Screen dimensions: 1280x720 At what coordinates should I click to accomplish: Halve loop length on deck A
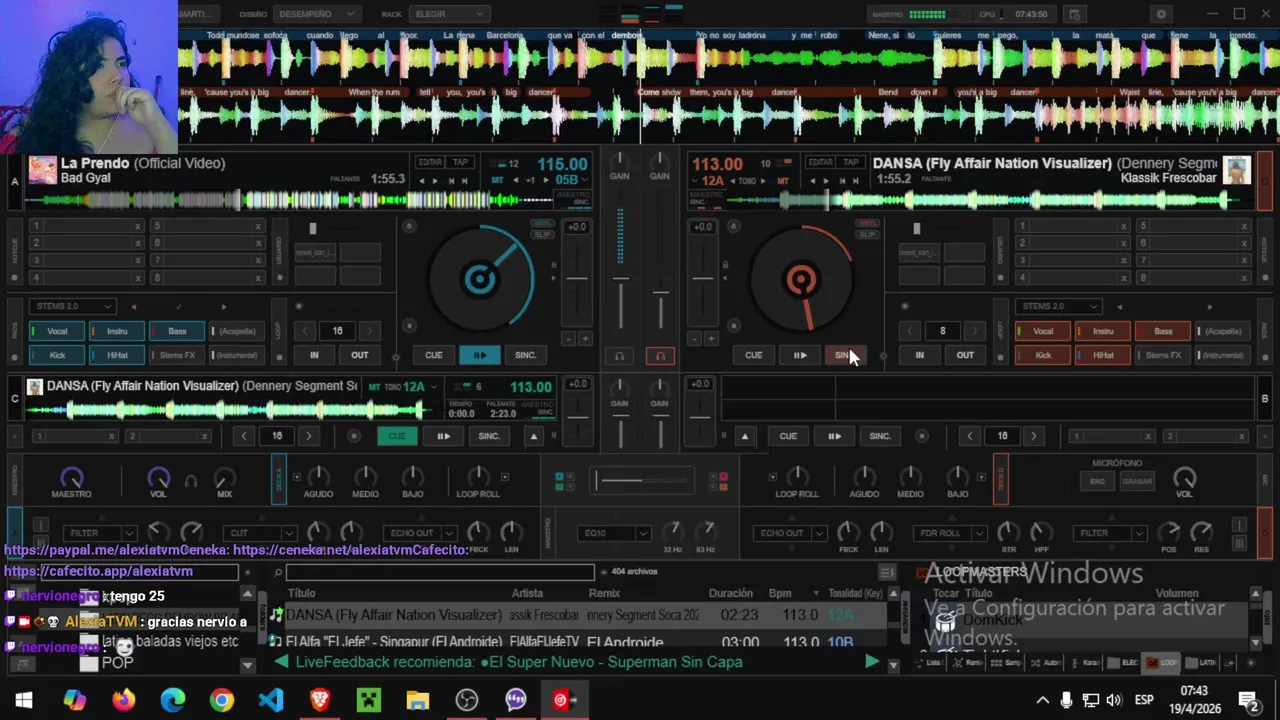(305, 331)
